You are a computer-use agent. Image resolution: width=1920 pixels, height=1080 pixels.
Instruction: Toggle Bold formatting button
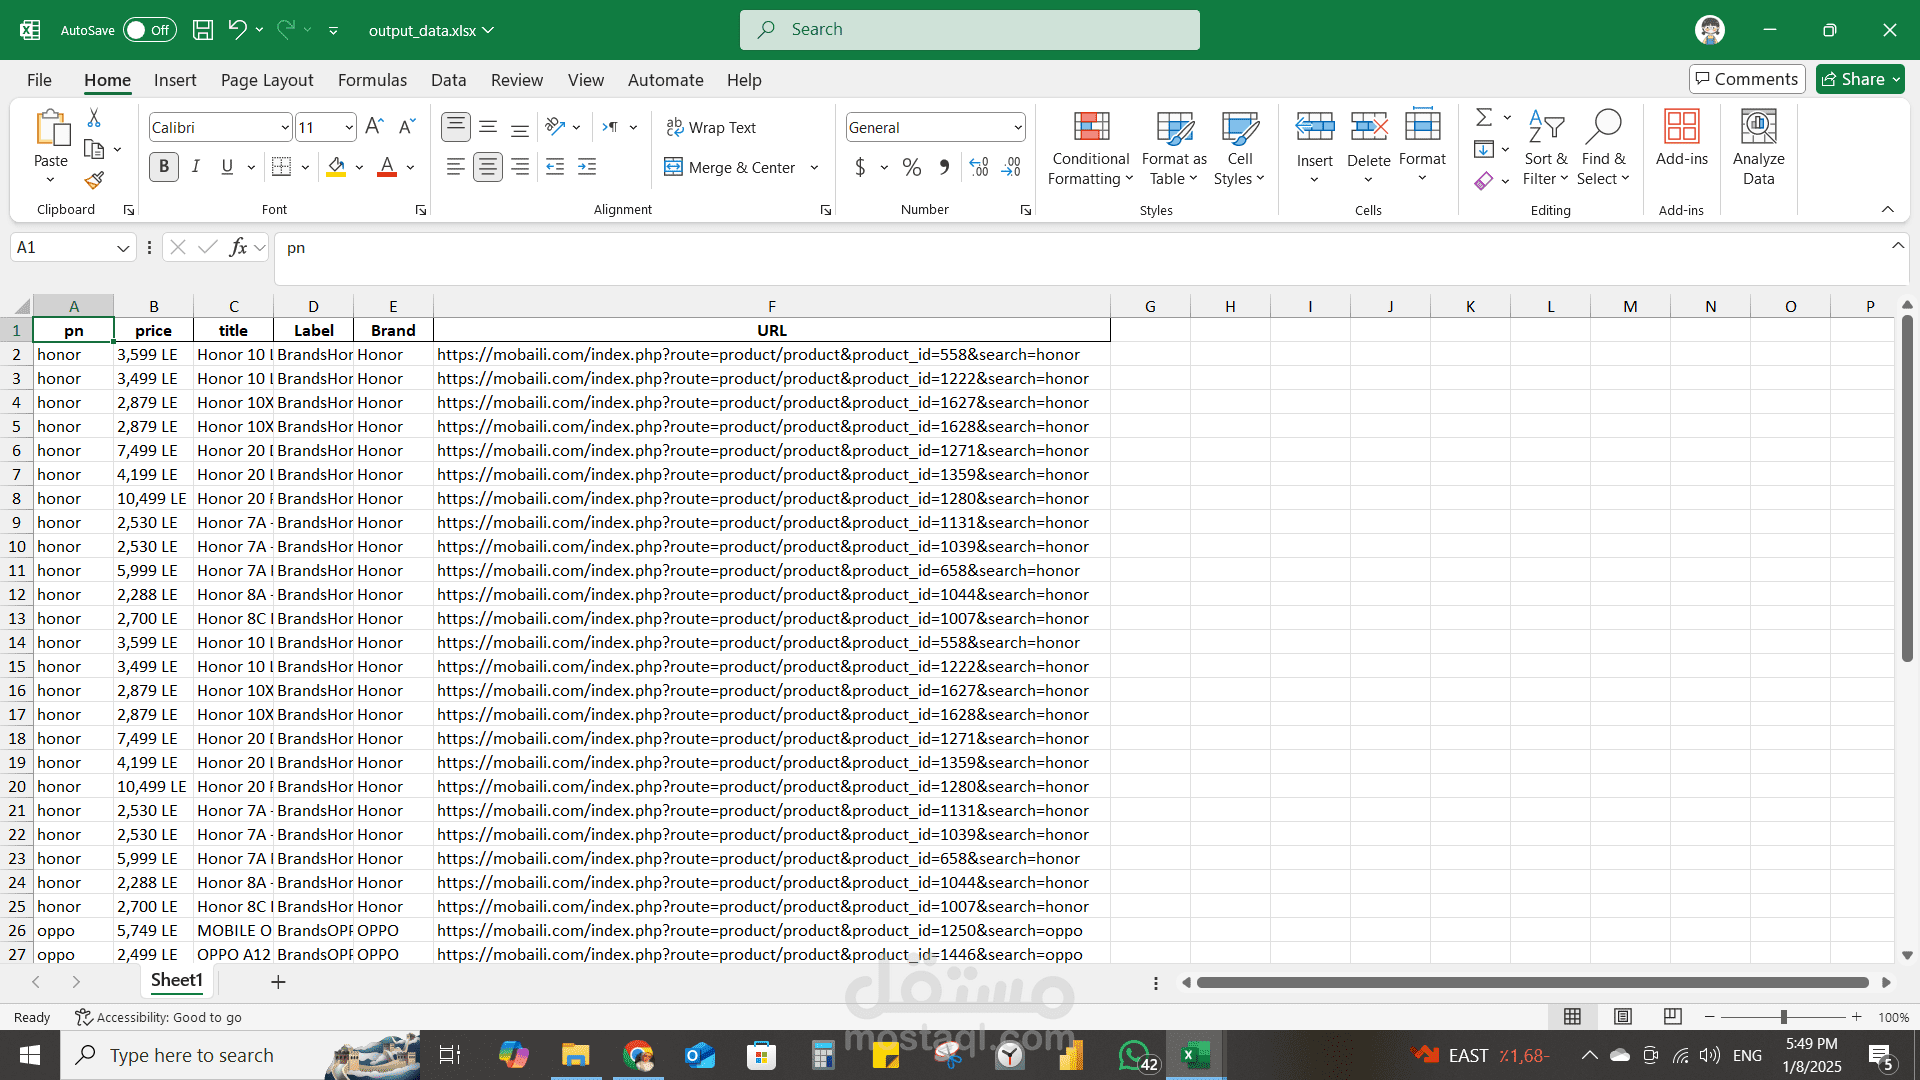(x=164, y=167)
